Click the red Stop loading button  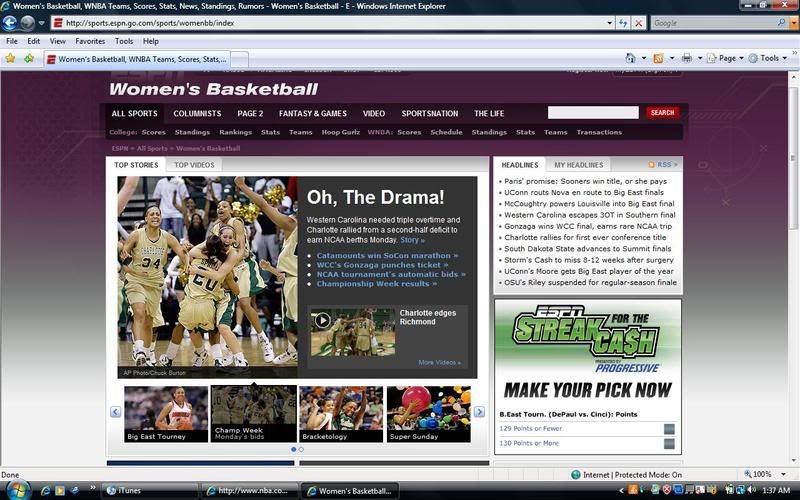click(638, 23)
